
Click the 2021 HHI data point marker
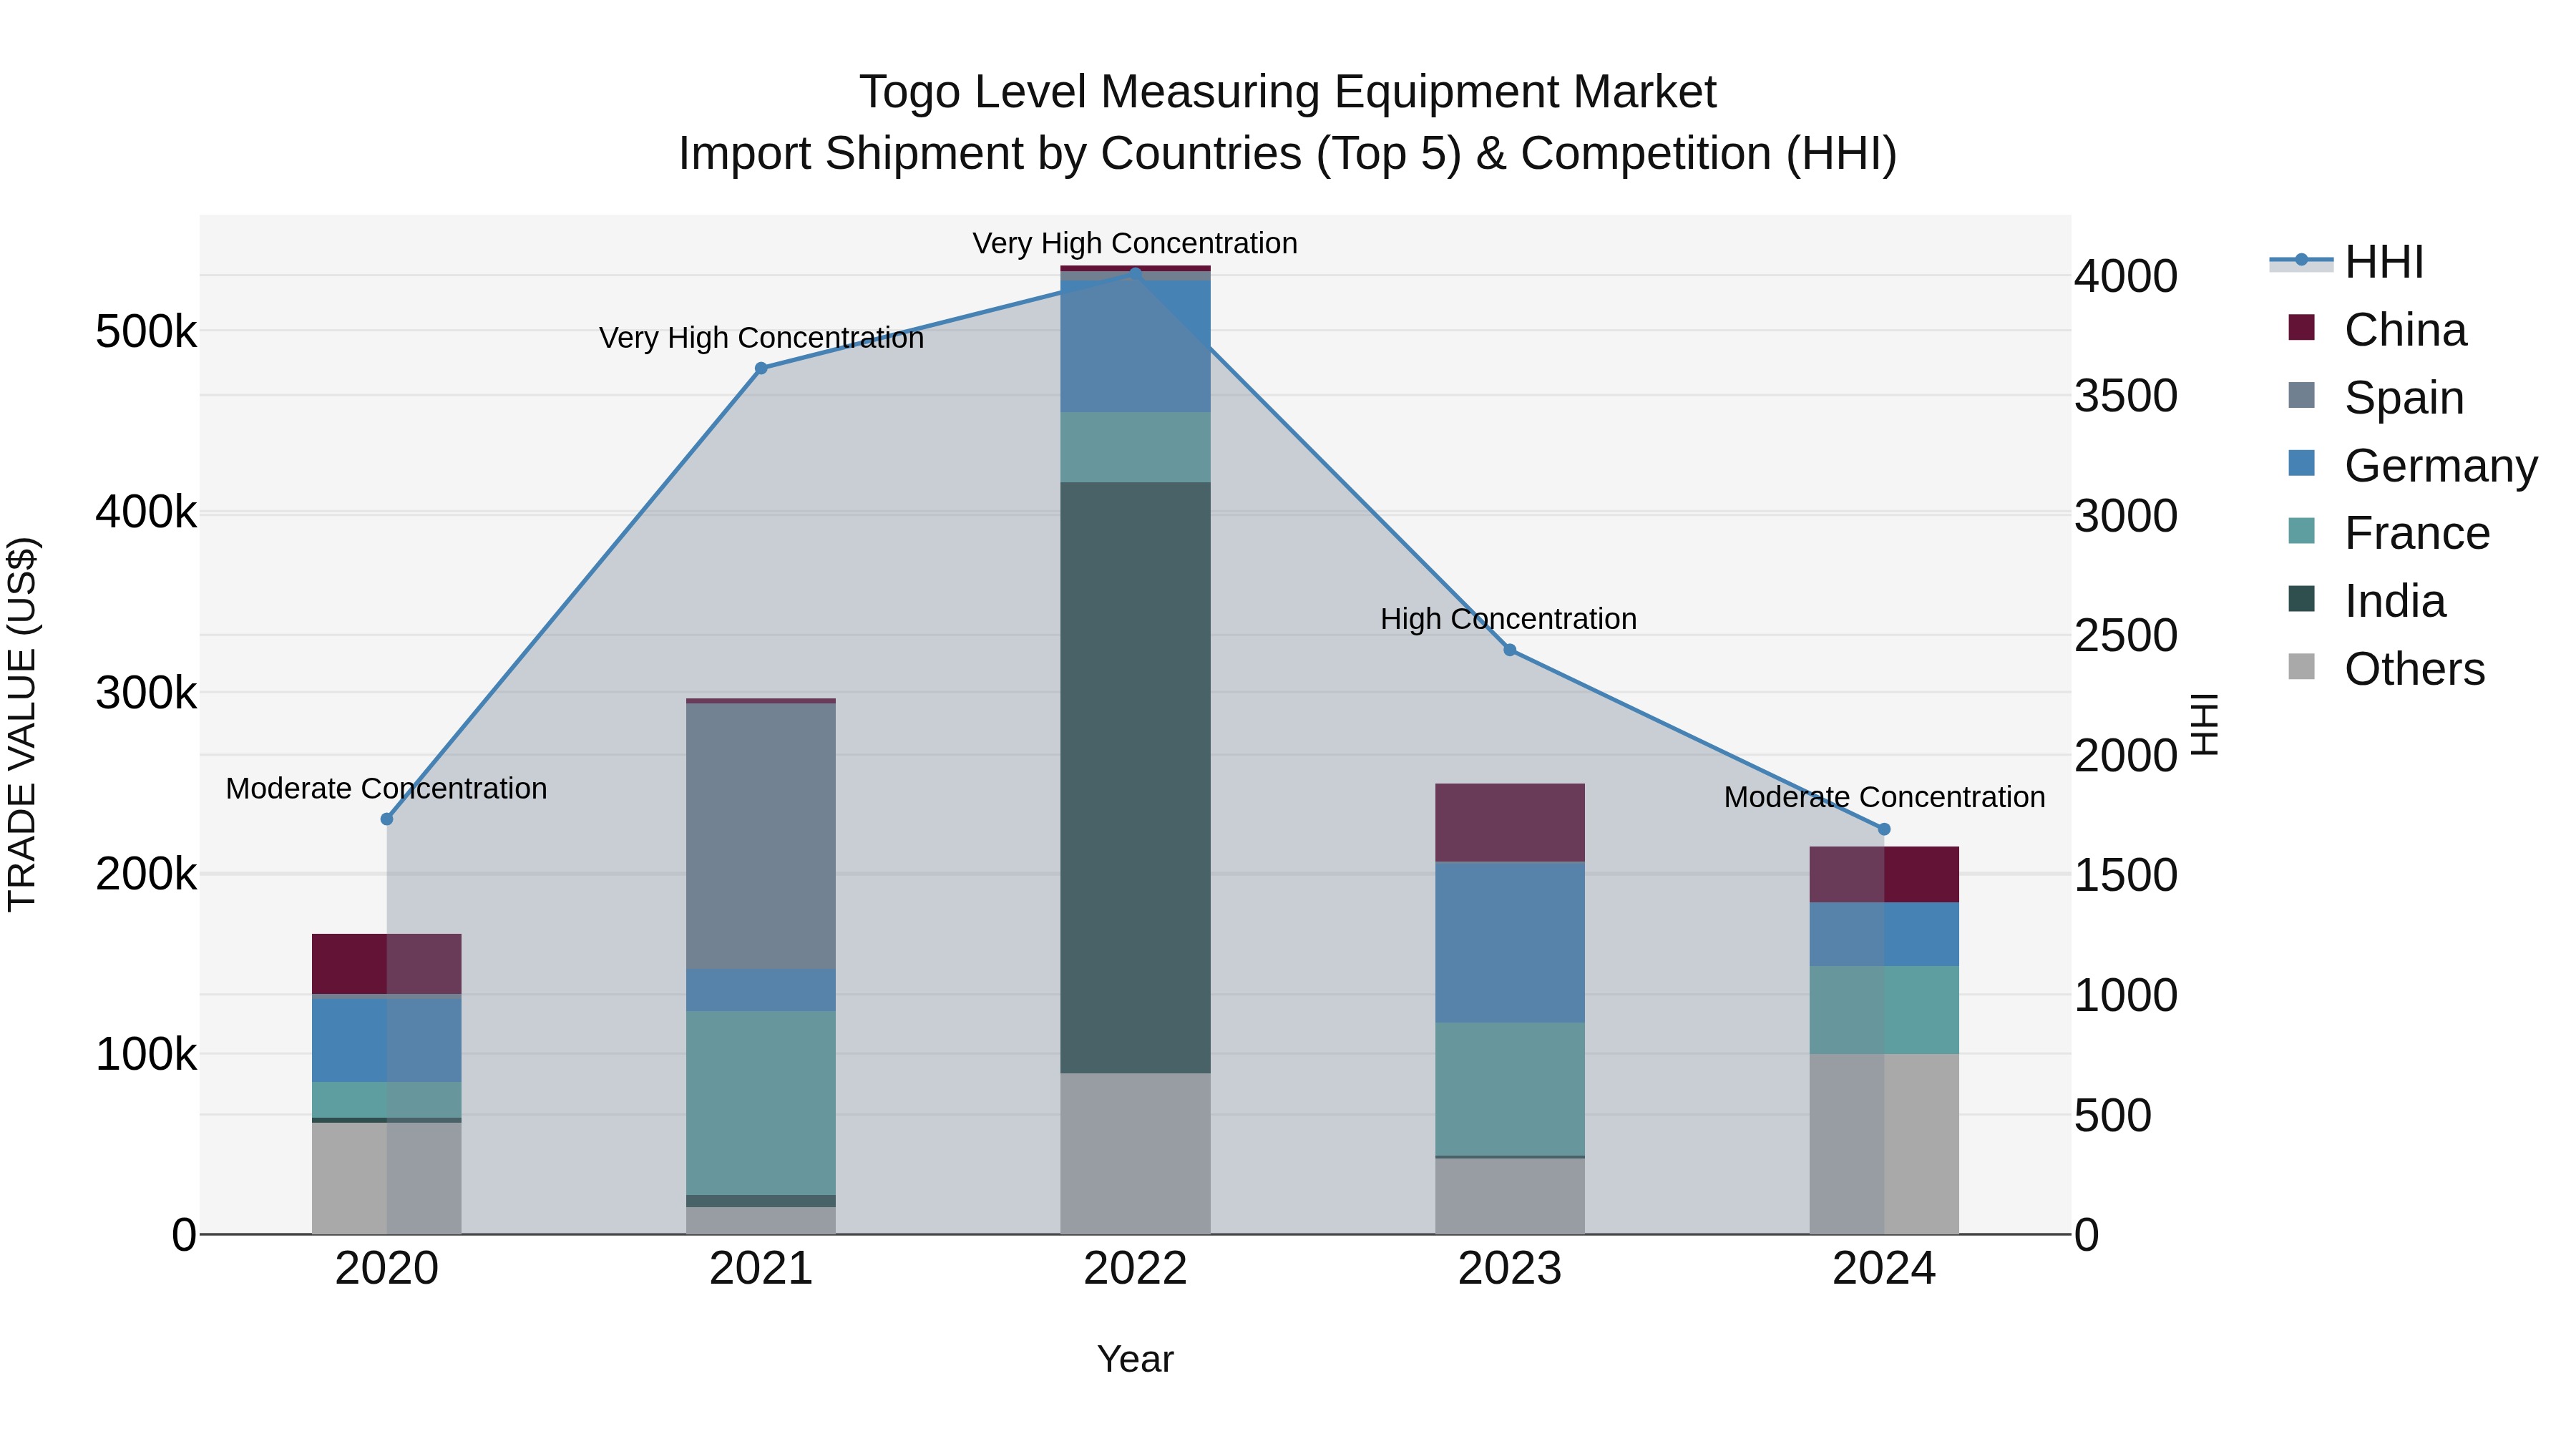[x=761, y=368]
